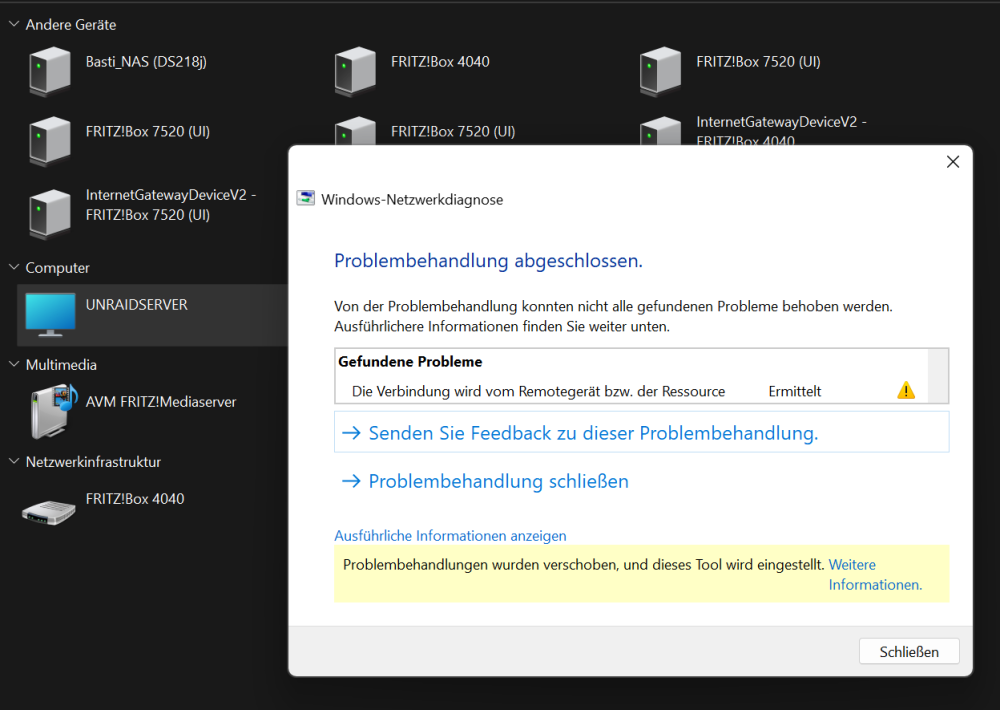Open the AVM FRITZ!Mediaserver icon
This screenshot has width=1000, height=710.
[54, 411]
